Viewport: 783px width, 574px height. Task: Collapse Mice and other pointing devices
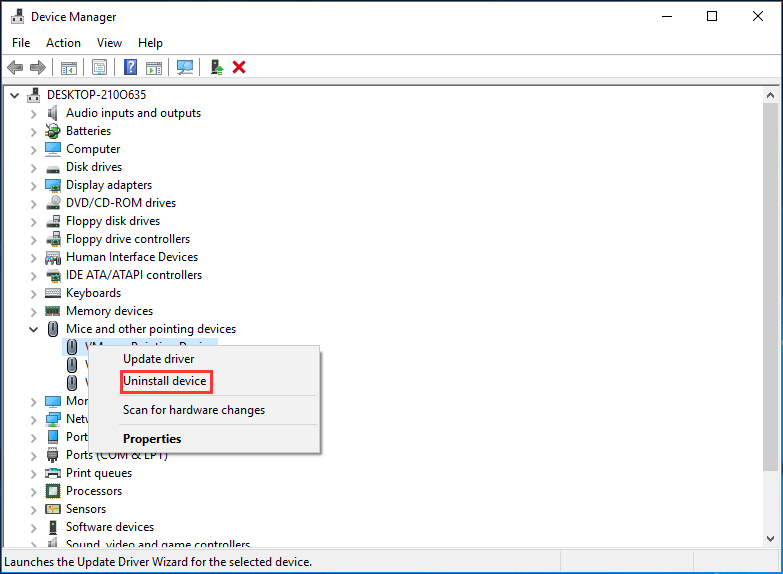tap(33, 329)
